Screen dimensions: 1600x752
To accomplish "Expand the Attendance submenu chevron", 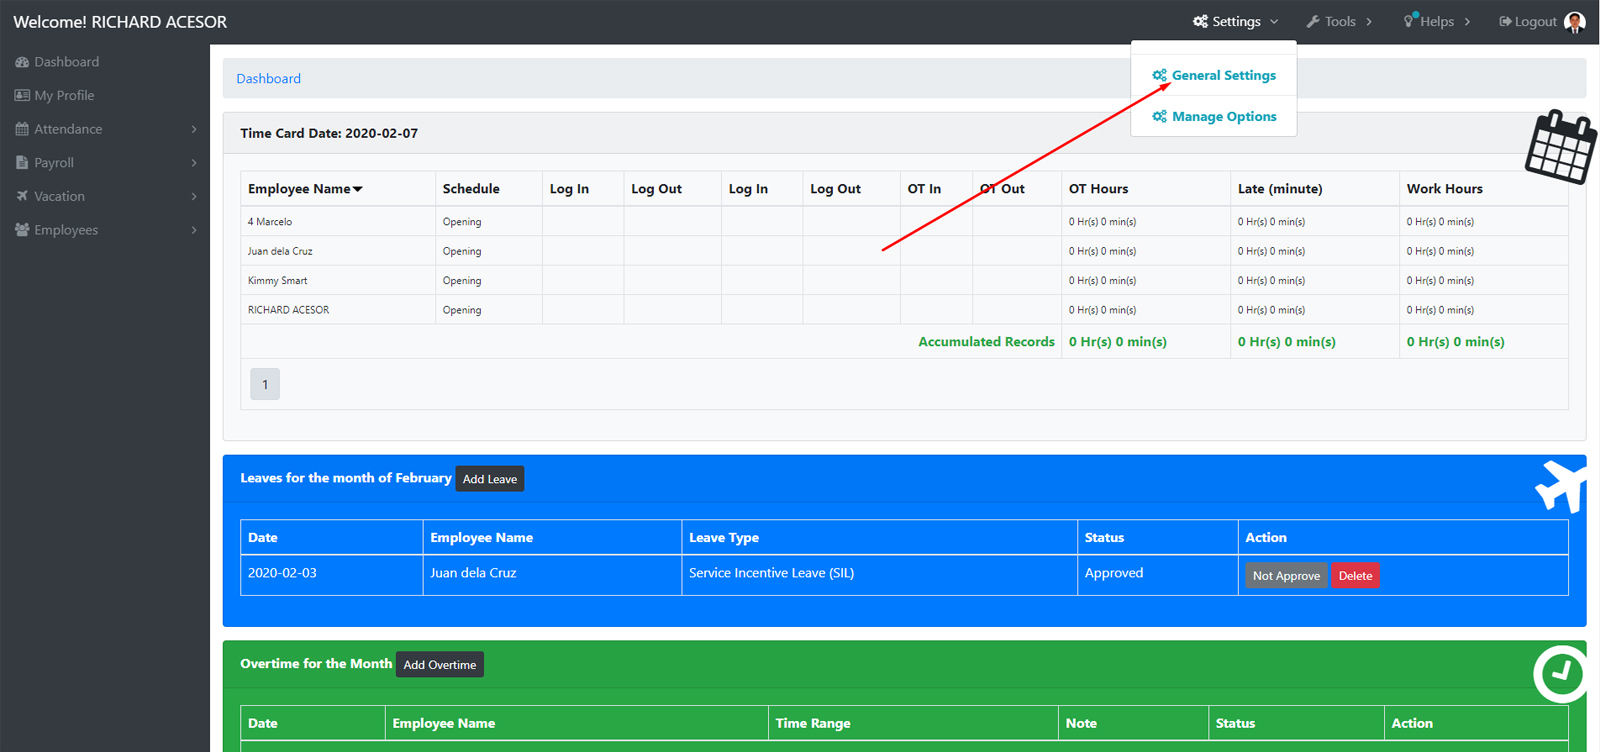I will (x=194, y=129).
